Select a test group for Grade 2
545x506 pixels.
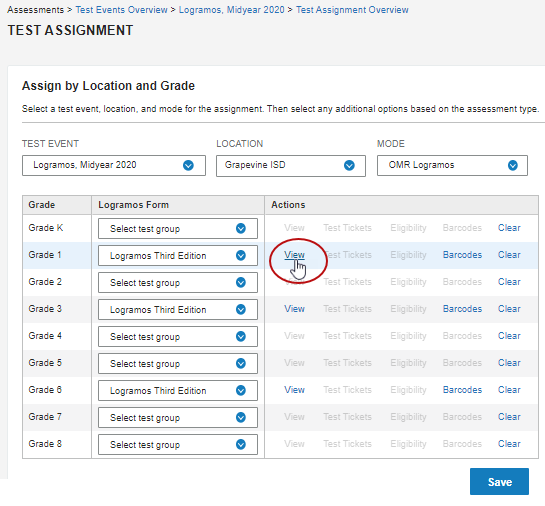click(178, 283)
